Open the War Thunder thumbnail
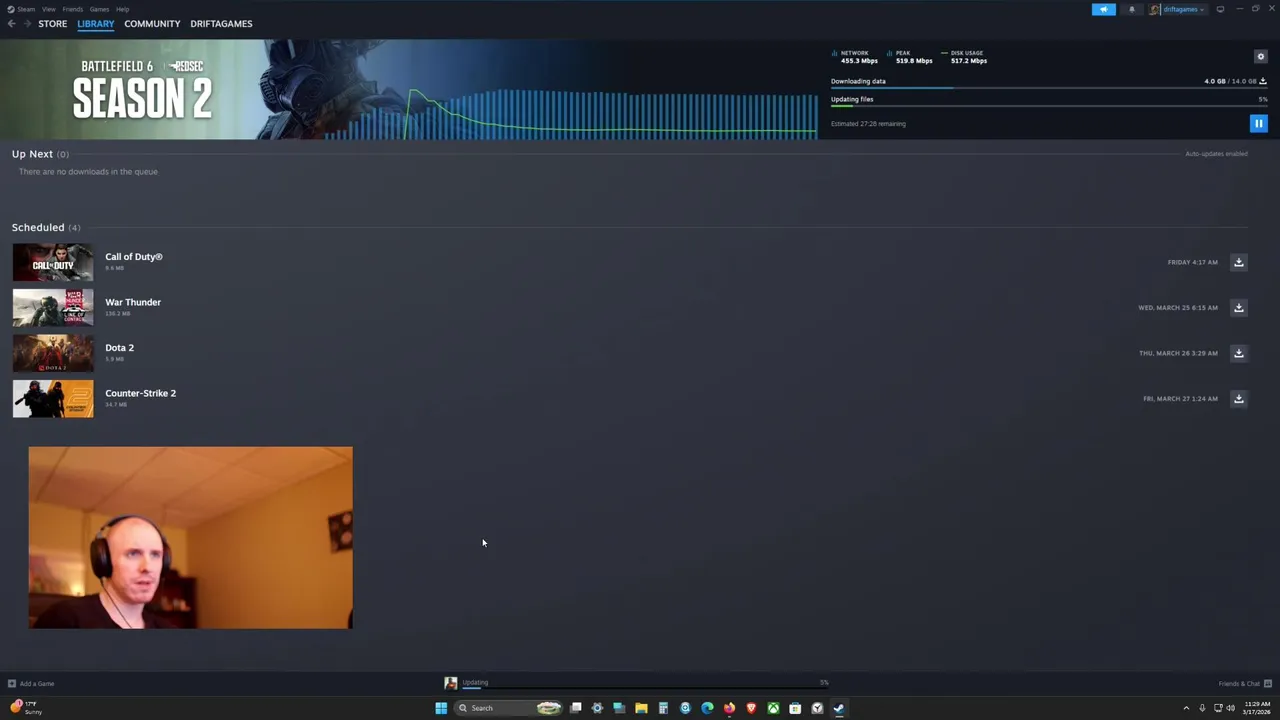This screenshot has height=720, width=1280. tap(53, 308)
